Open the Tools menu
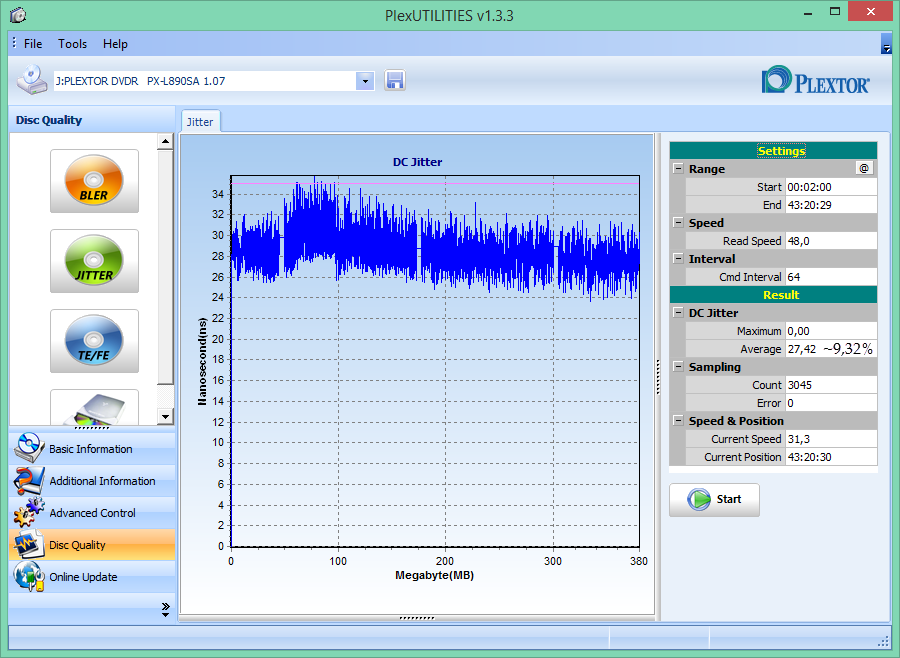 tap(72, 44)
